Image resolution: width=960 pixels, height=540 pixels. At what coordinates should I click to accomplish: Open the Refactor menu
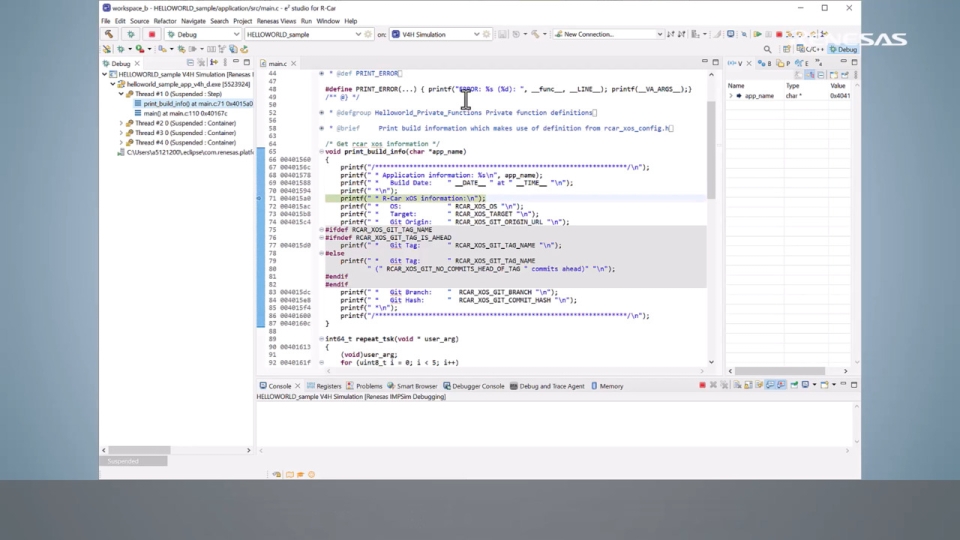click(x=165, y=21)
